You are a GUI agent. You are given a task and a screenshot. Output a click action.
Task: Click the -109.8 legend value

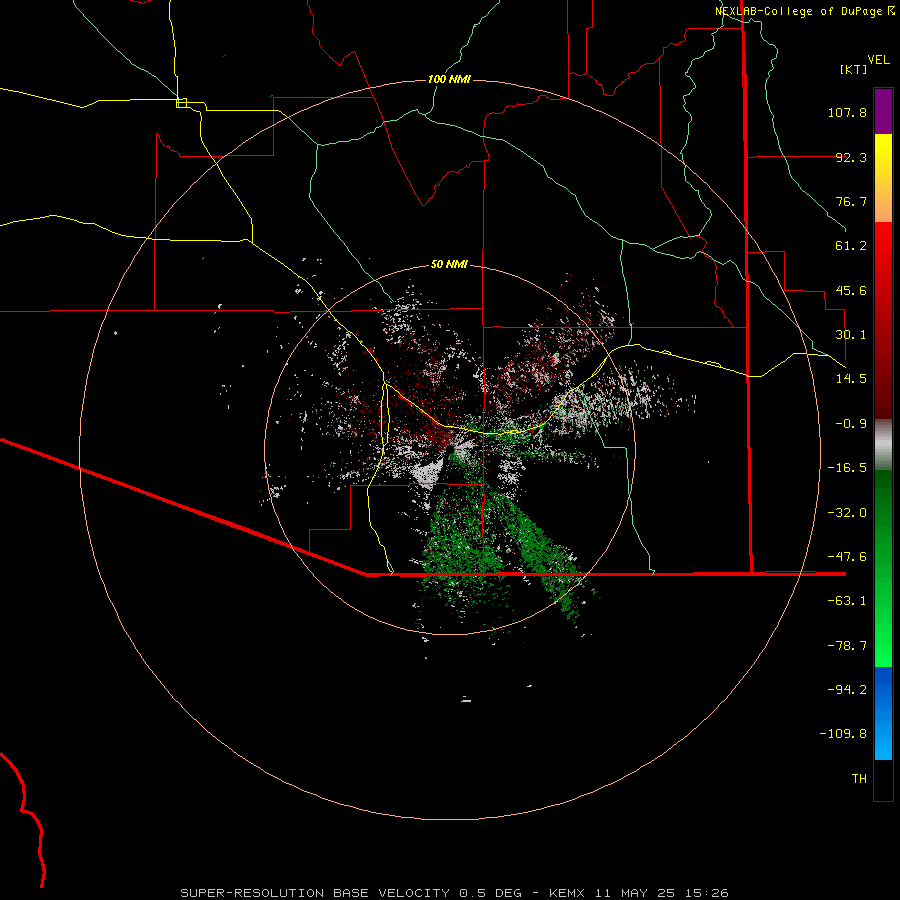click(843, 734)
